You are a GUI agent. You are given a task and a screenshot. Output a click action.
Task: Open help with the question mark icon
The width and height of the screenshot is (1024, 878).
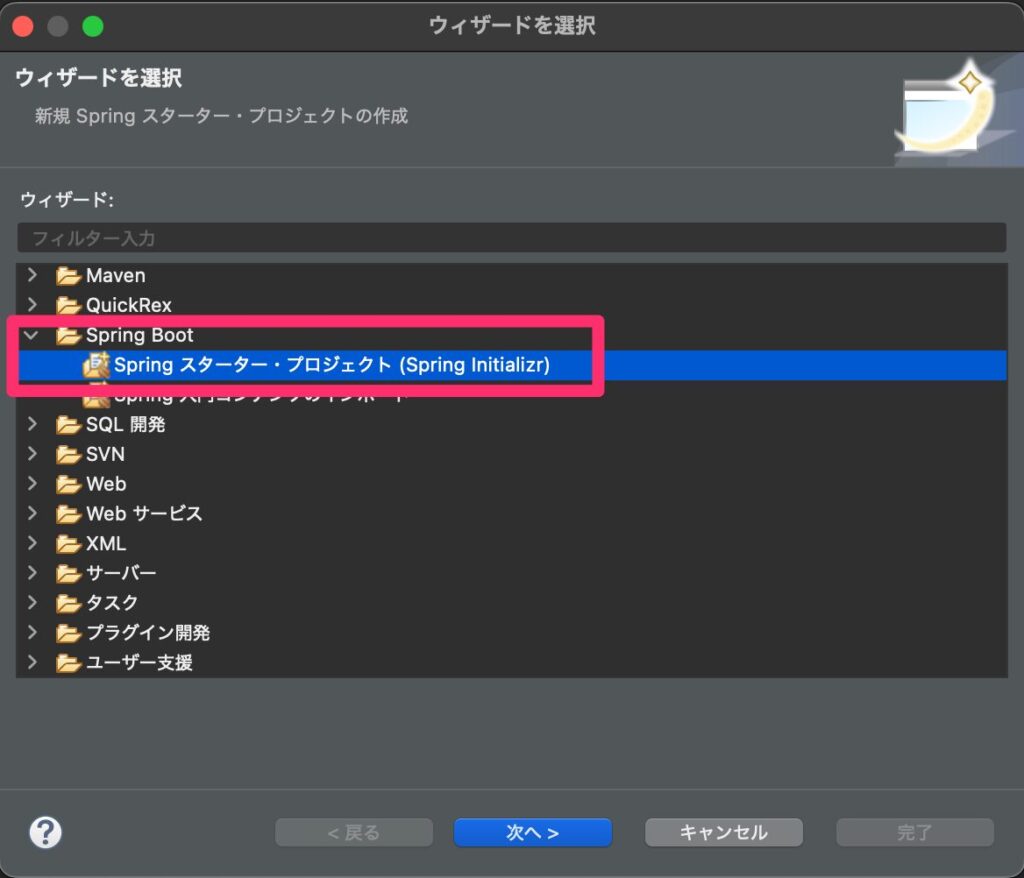tap(46, 832)
